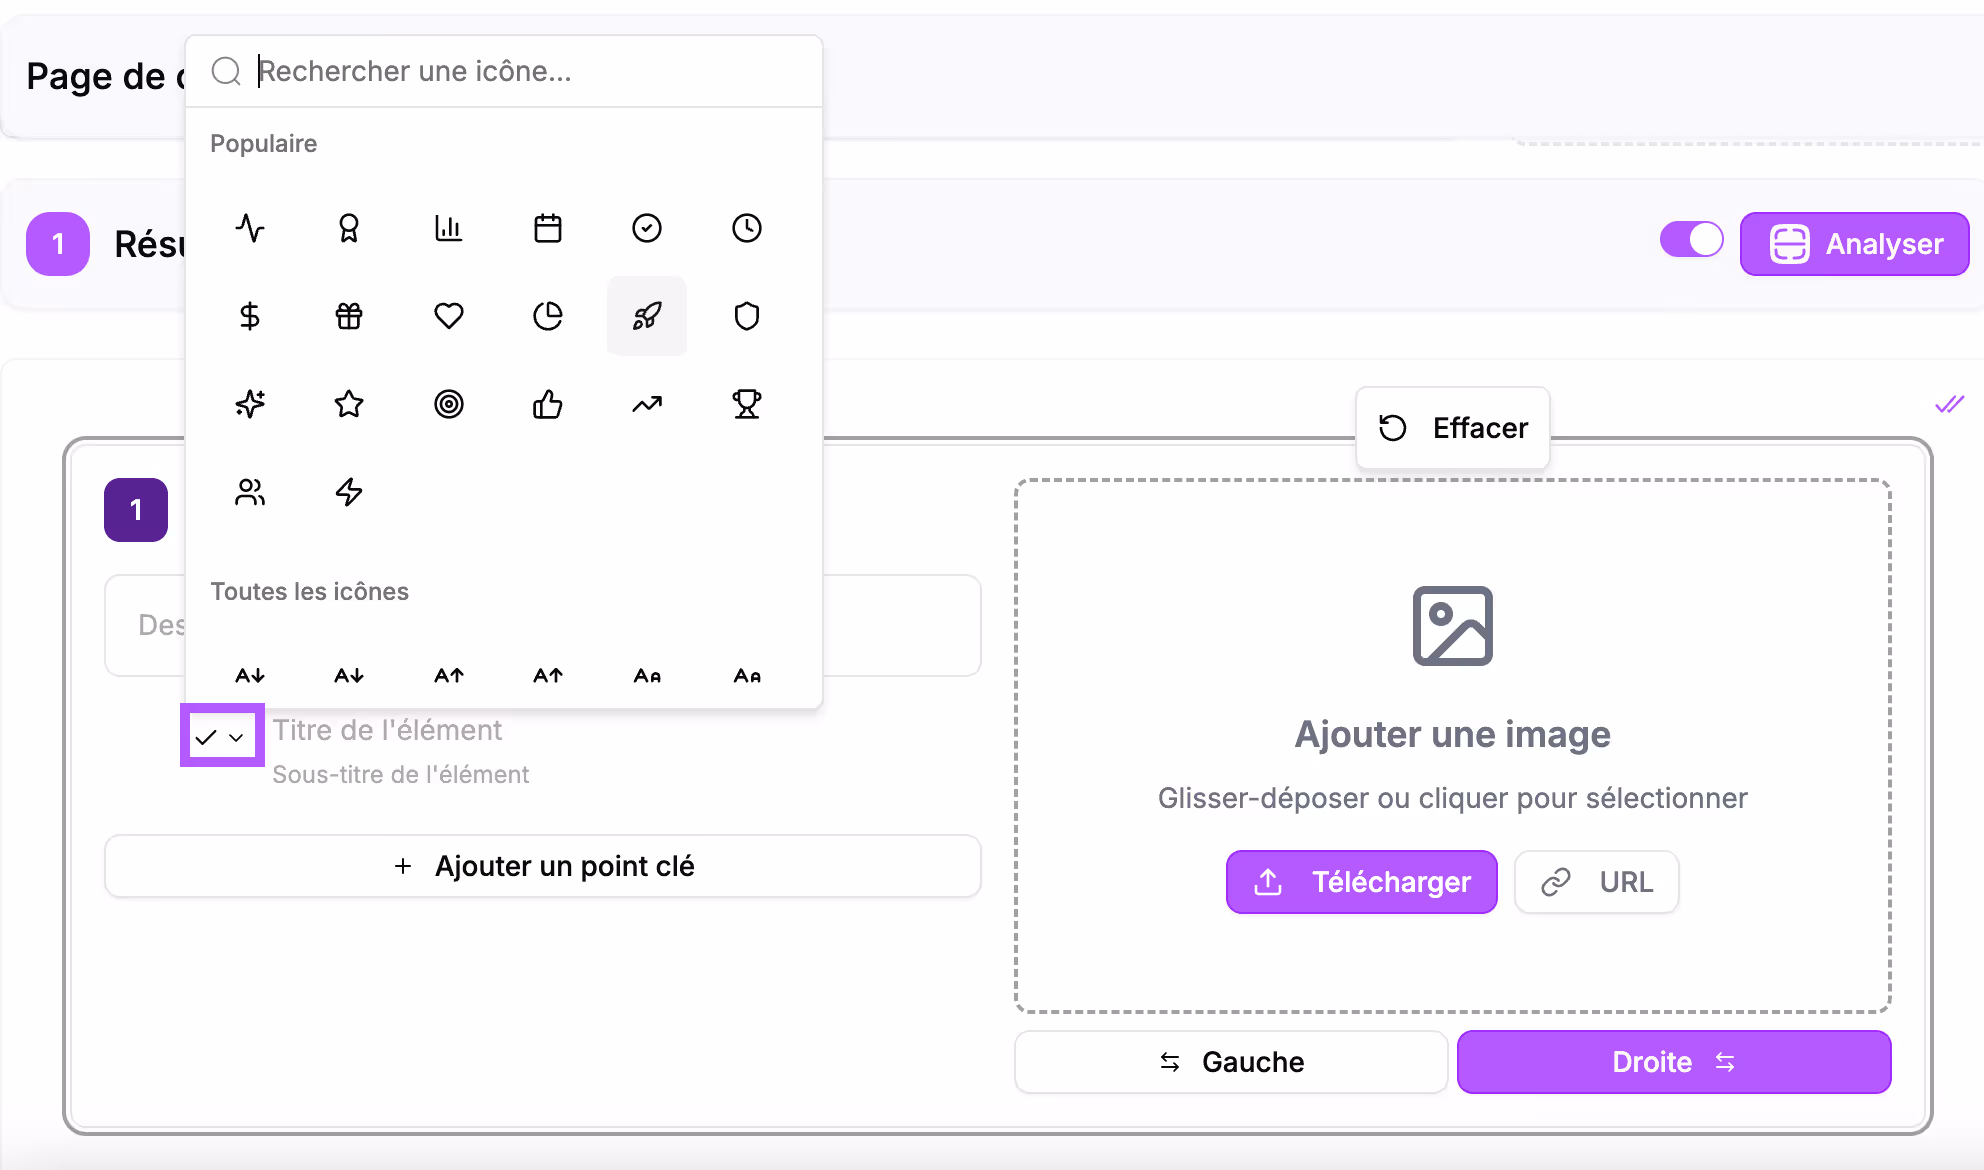
Task: Select the star icon
Action: [x=348, y=404]
